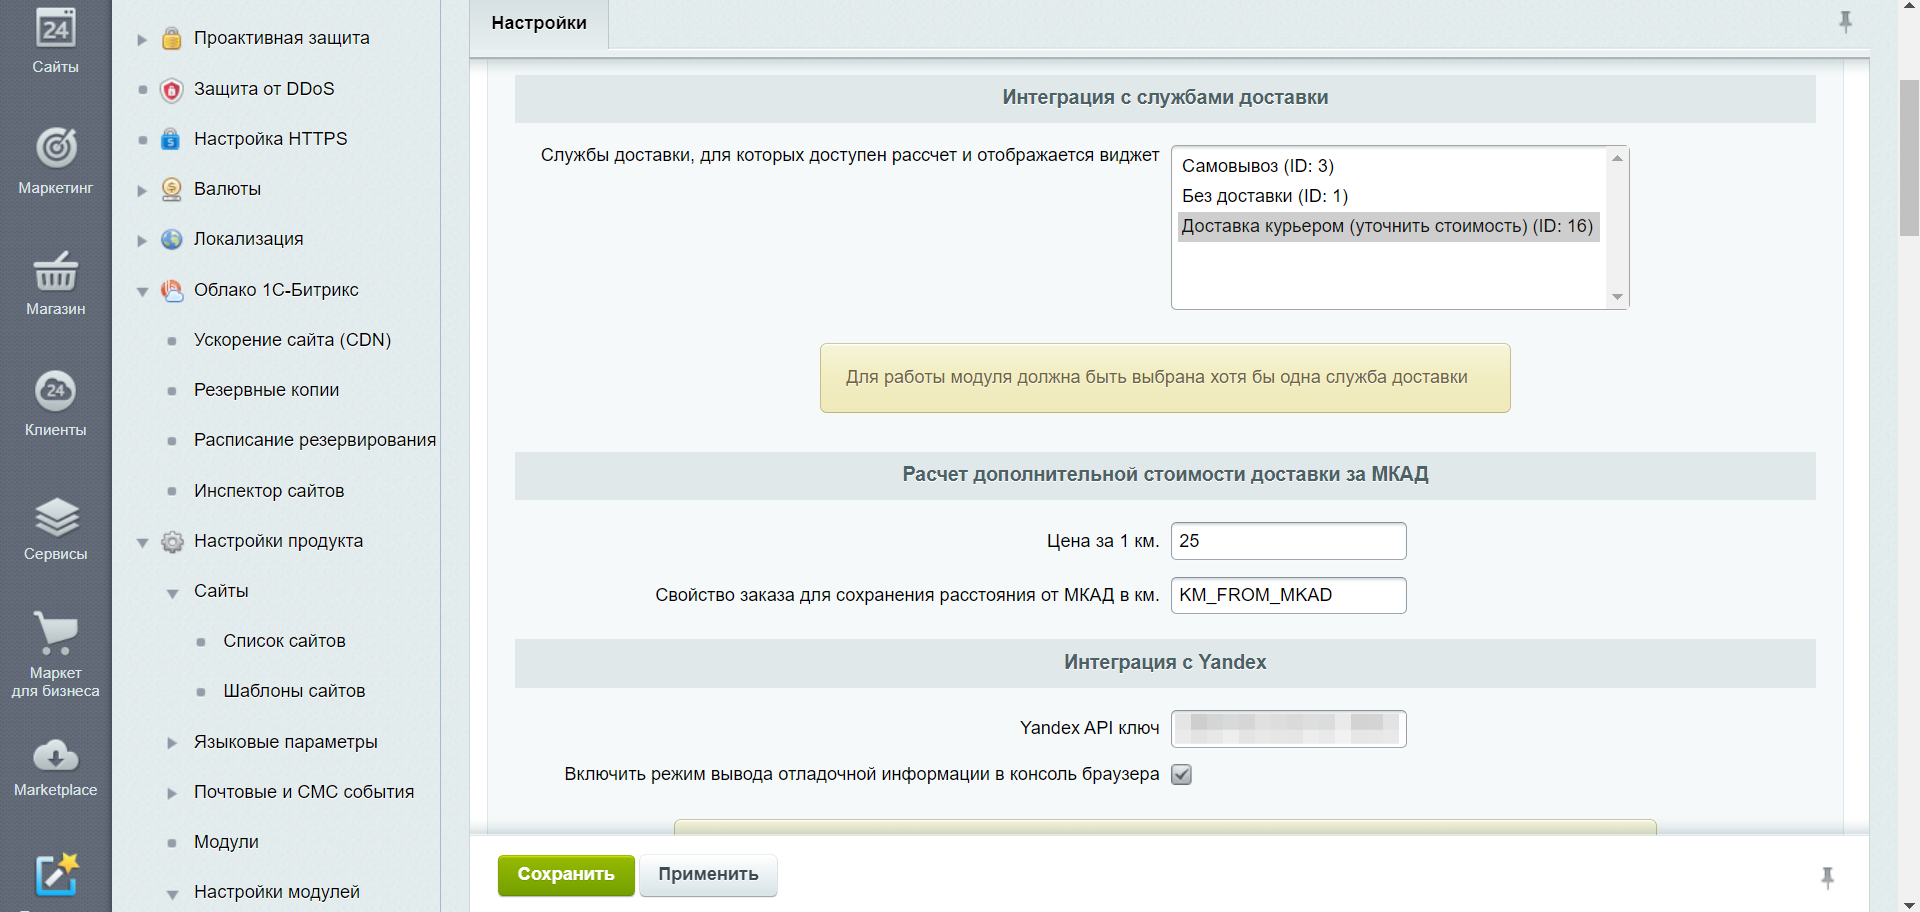Open the Магазин basket icon
Screen dimensions: 1920x912
(56, 271)
